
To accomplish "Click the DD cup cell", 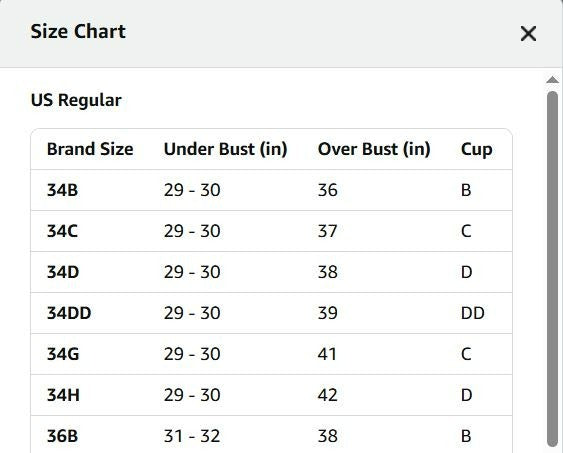I will (473, 313).
